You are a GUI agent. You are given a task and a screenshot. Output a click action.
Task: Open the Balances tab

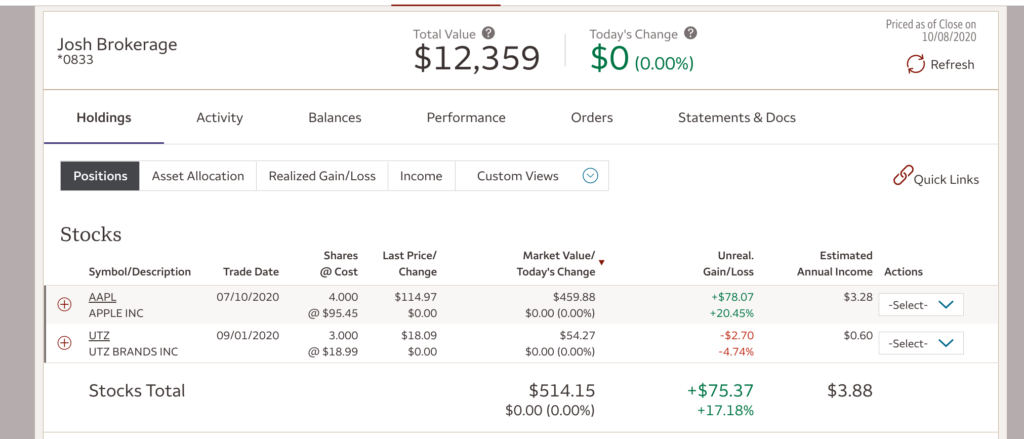[x=334, y=118]
